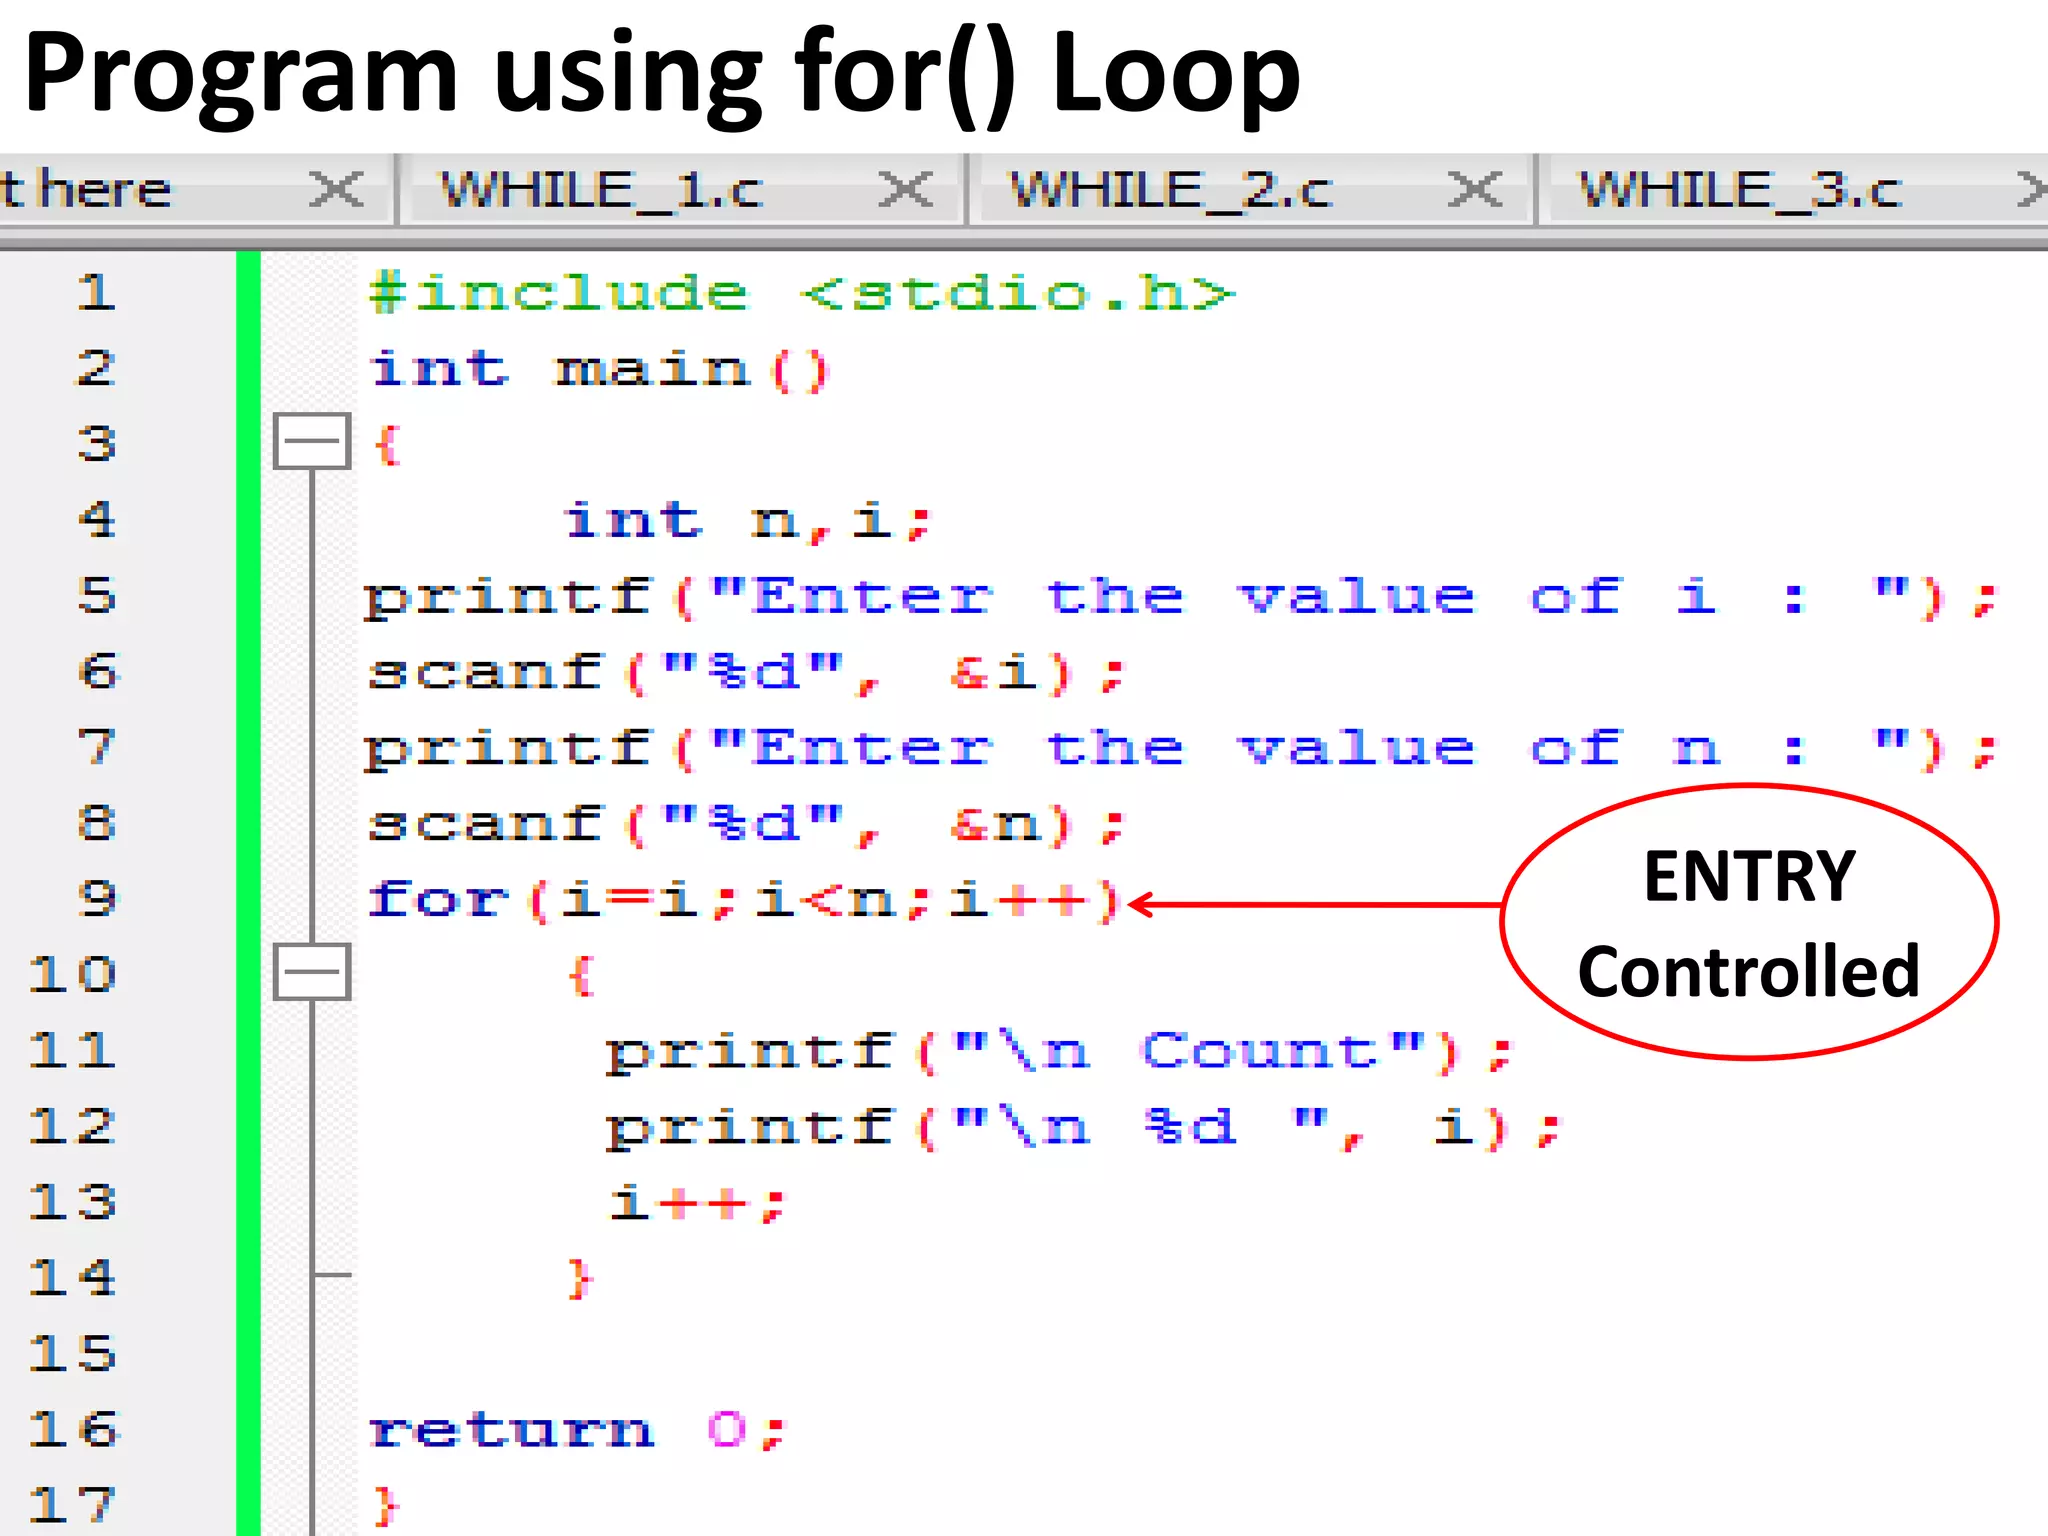This screenshot has height=1536, width=2048.
Task: Click printf 'Enter the value of i' line
Action: click(1180, 597)
